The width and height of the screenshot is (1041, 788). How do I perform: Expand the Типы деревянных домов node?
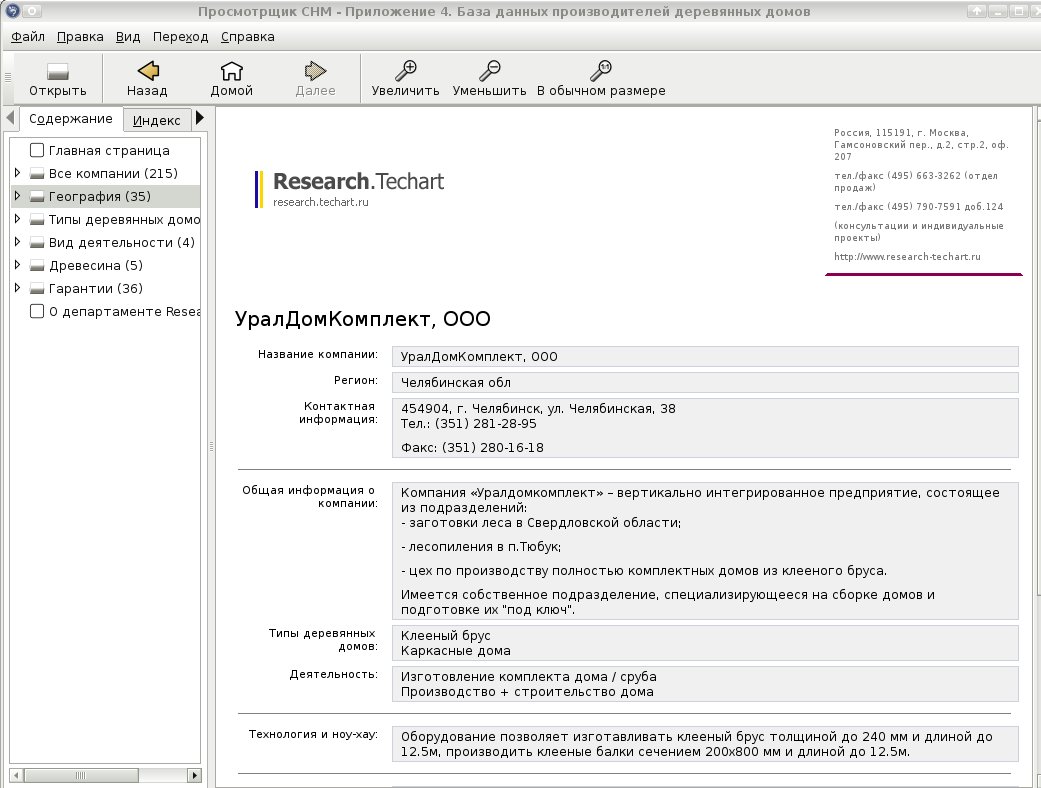click(x=17, y=218)
